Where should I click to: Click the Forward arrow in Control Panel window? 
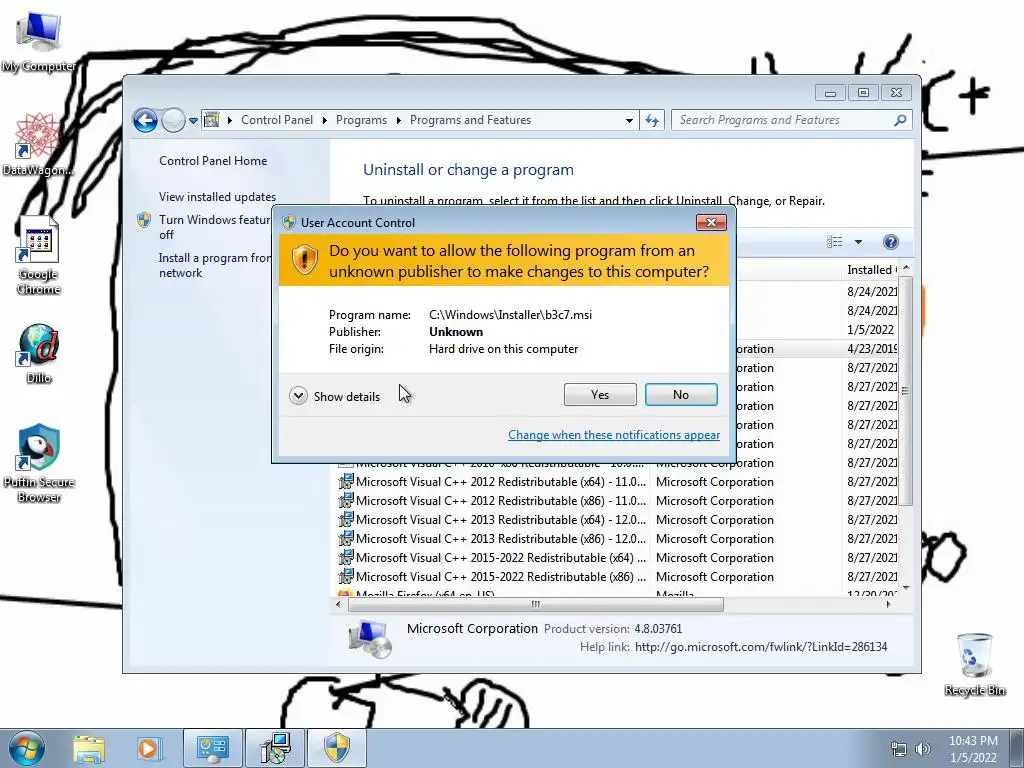[x=173, y=120]
